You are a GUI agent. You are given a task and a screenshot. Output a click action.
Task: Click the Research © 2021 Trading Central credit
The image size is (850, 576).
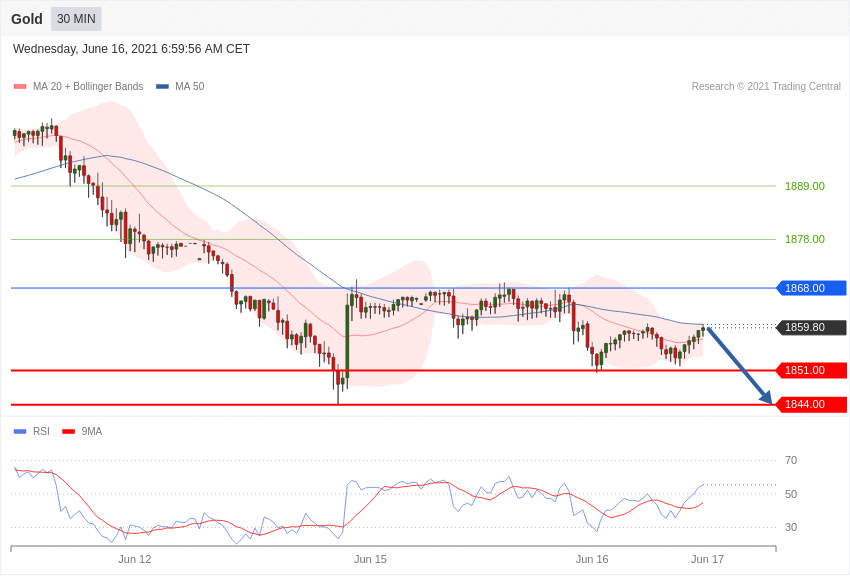[766, 86]
